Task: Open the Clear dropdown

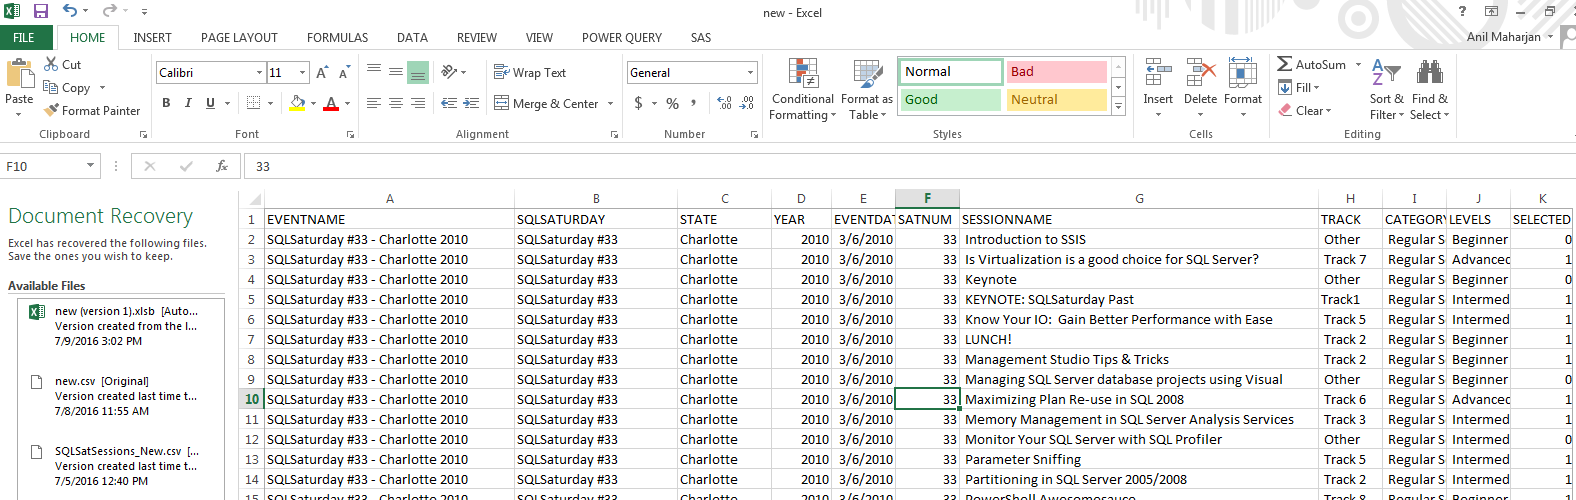Action: (1304, 111)
